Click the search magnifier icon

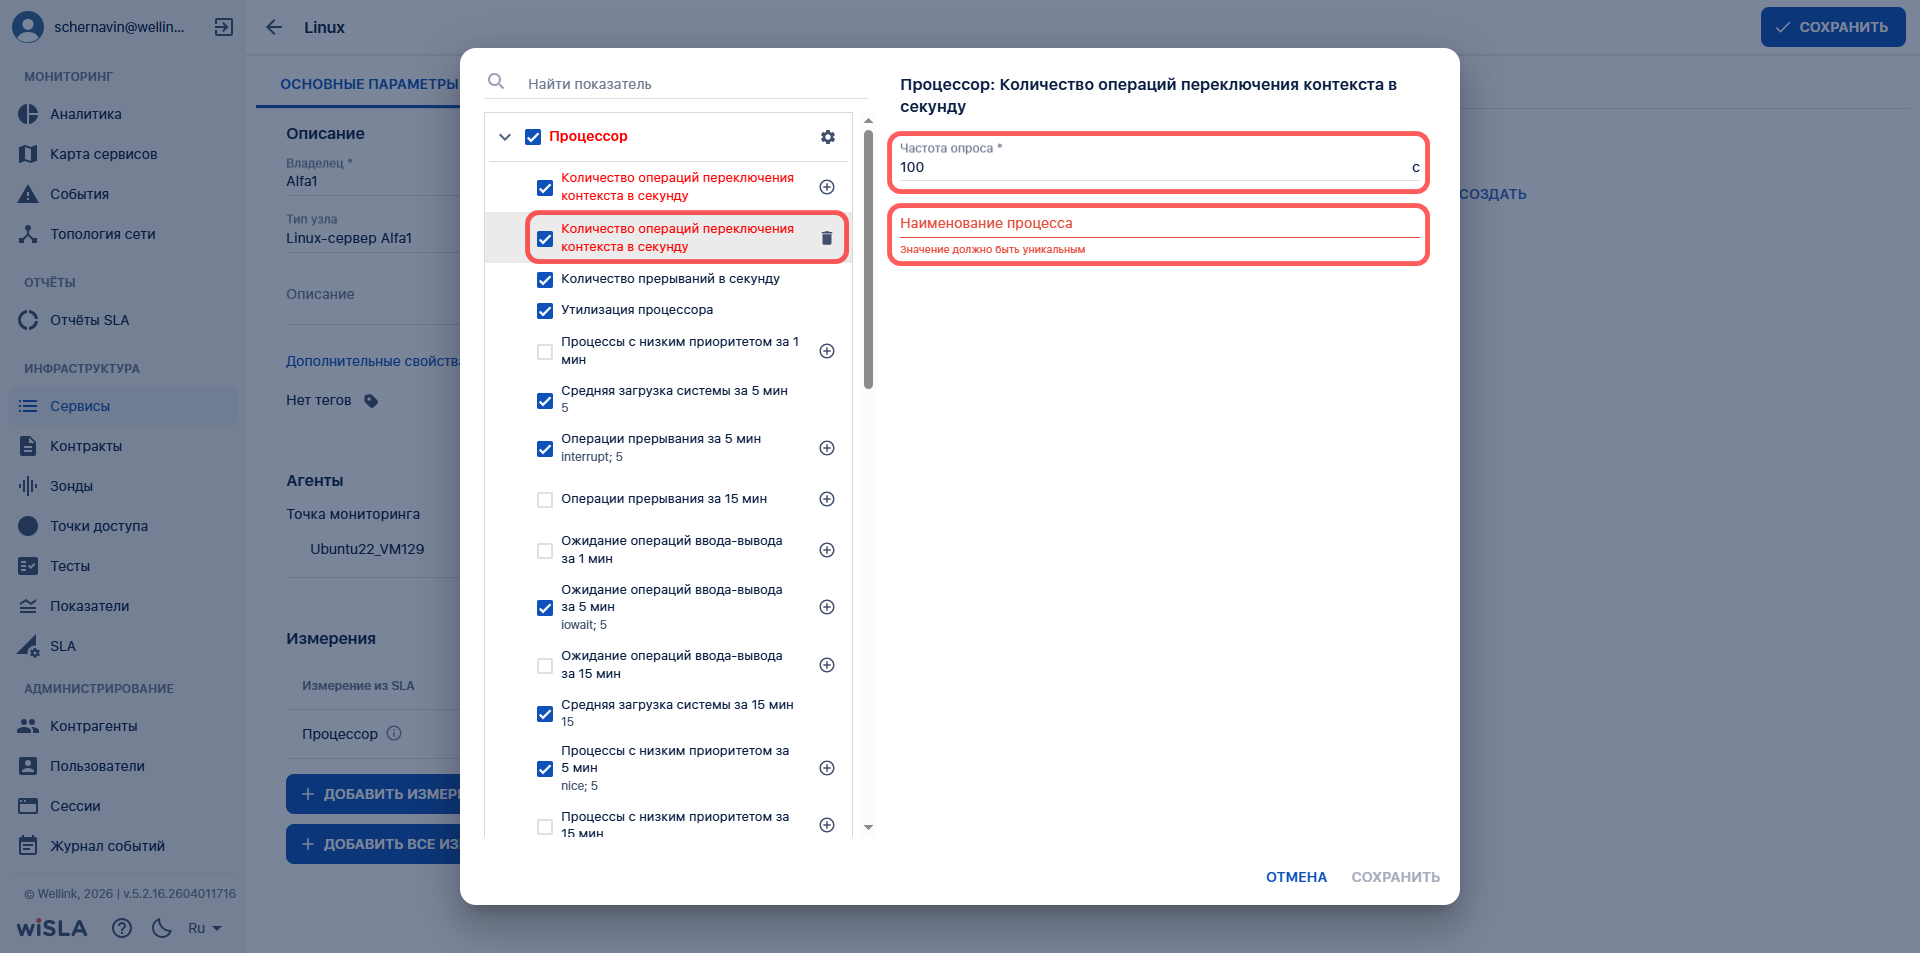(x=496, y=81)
